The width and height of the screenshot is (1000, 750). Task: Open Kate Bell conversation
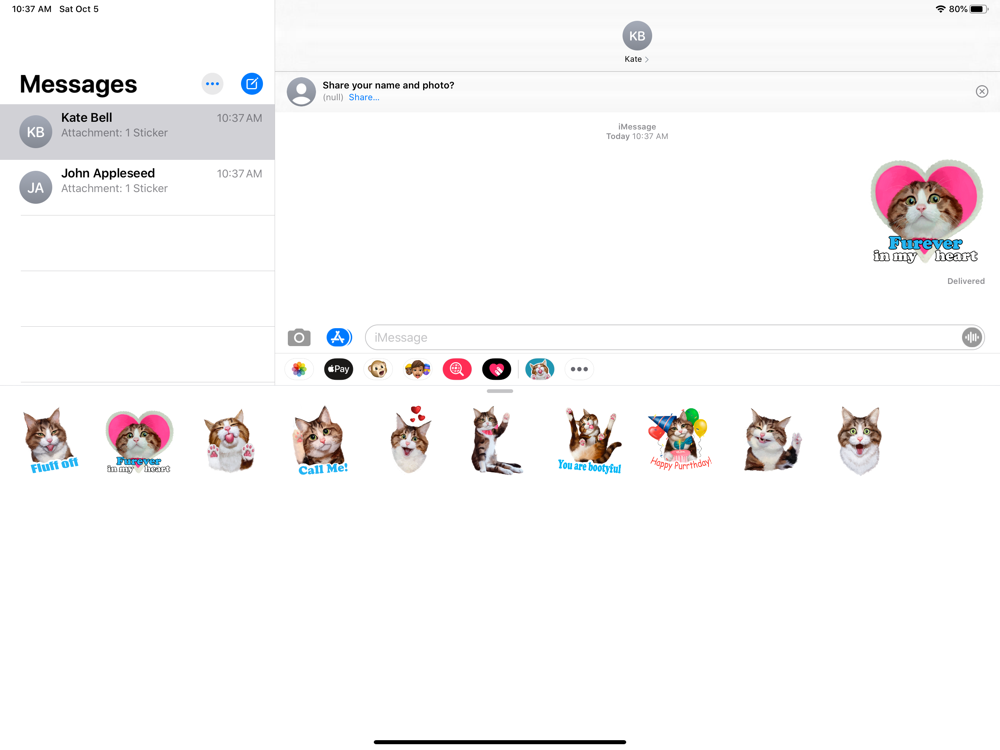(137, 132)
